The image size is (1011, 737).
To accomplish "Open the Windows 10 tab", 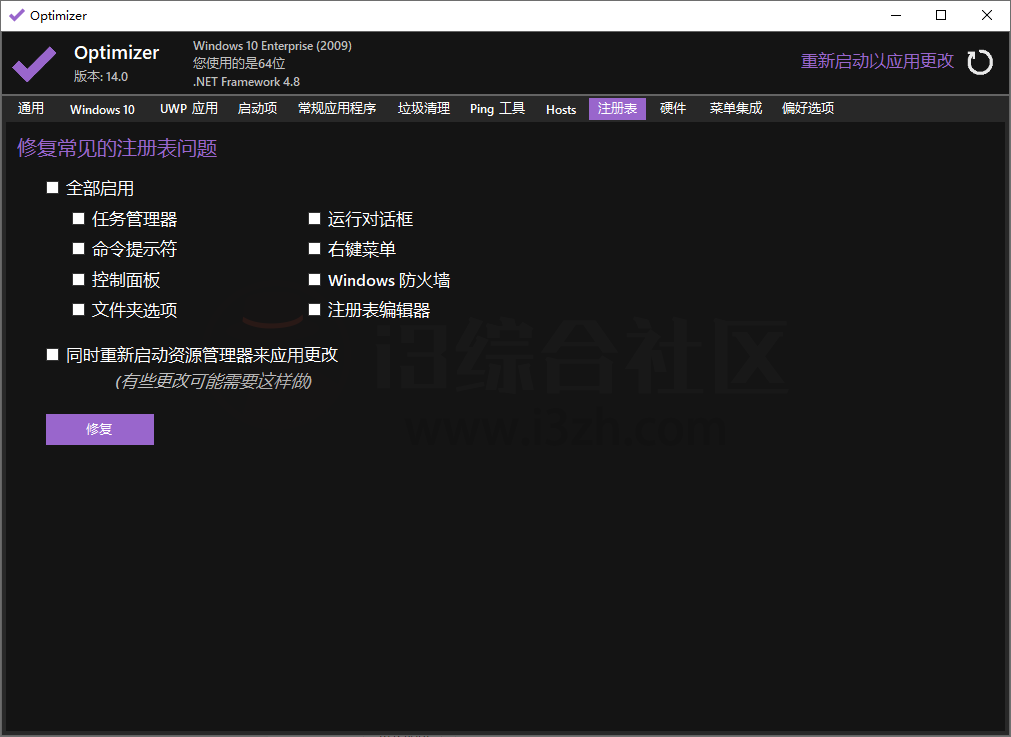I will tap(102, 108).
